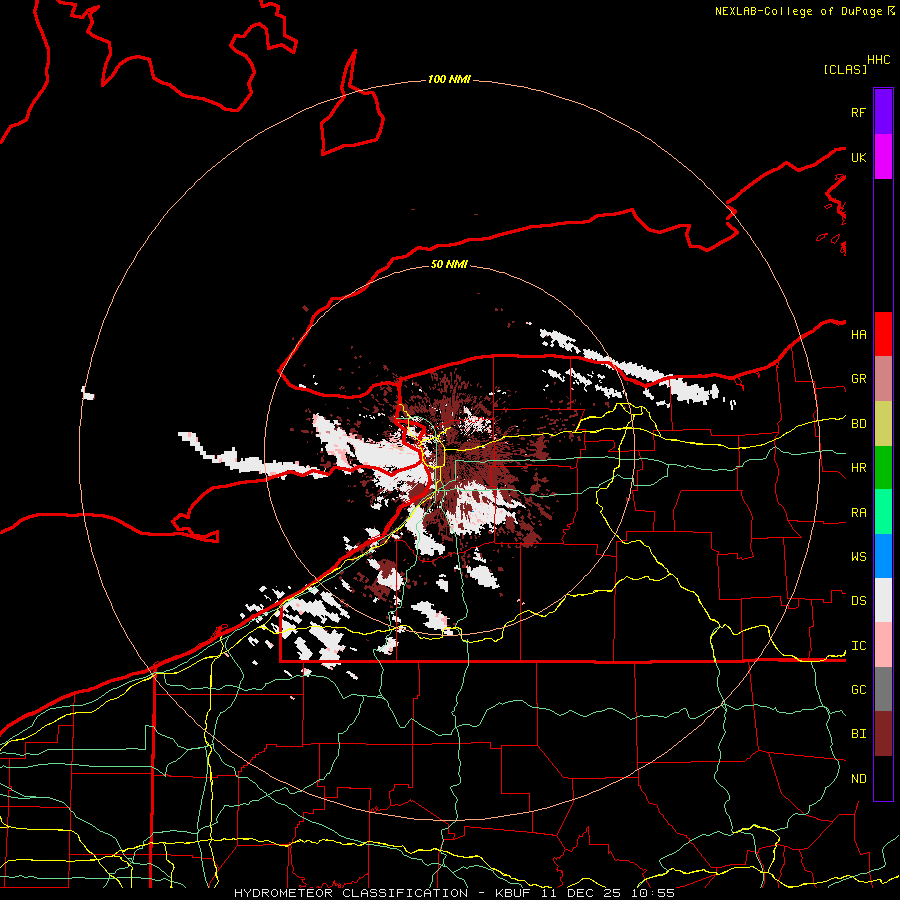Click the 'RA' legend label

click(858, 513)
